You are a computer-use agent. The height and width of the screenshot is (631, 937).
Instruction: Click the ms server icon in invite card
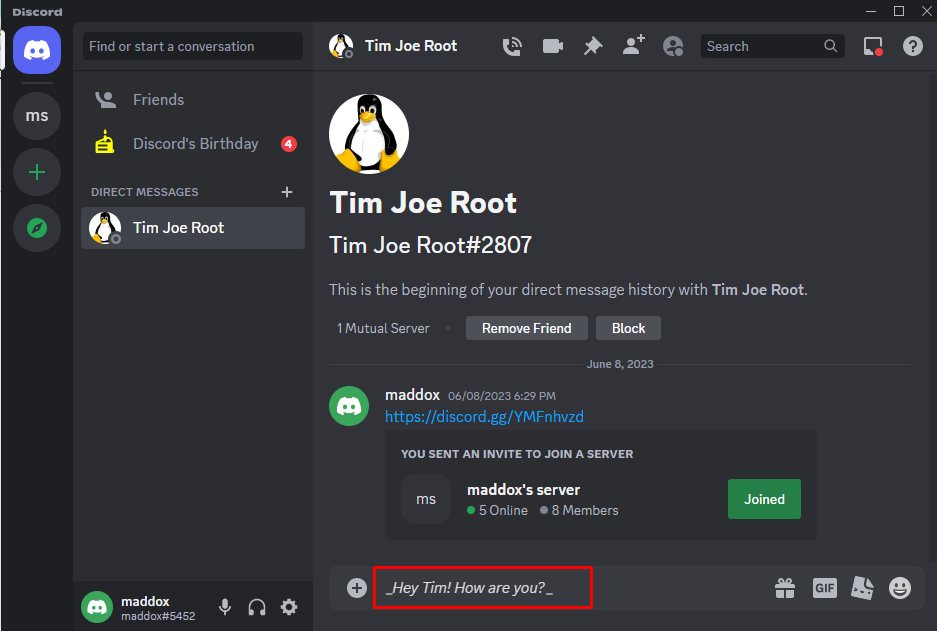point(425,499)
